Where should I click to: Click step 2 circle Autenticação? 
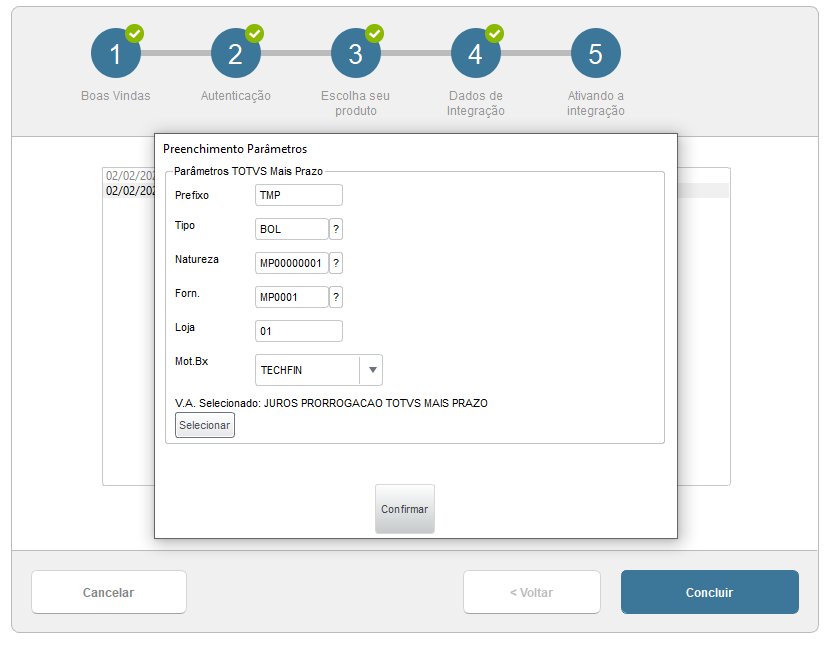(236, 53)
